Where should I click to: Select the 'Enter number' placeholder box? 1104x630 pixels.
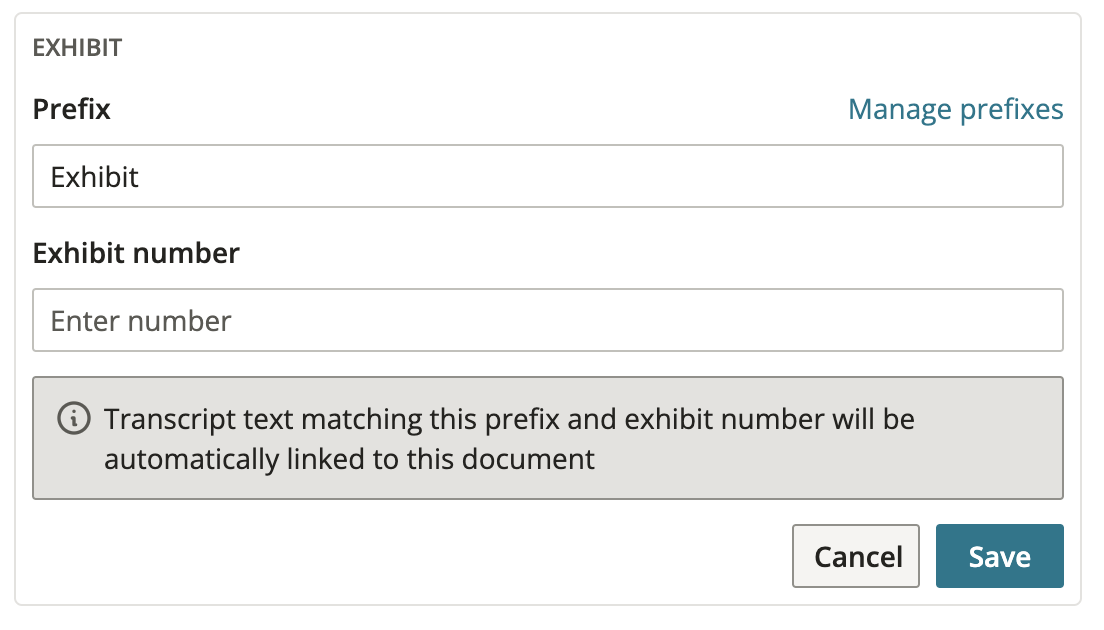547,321
